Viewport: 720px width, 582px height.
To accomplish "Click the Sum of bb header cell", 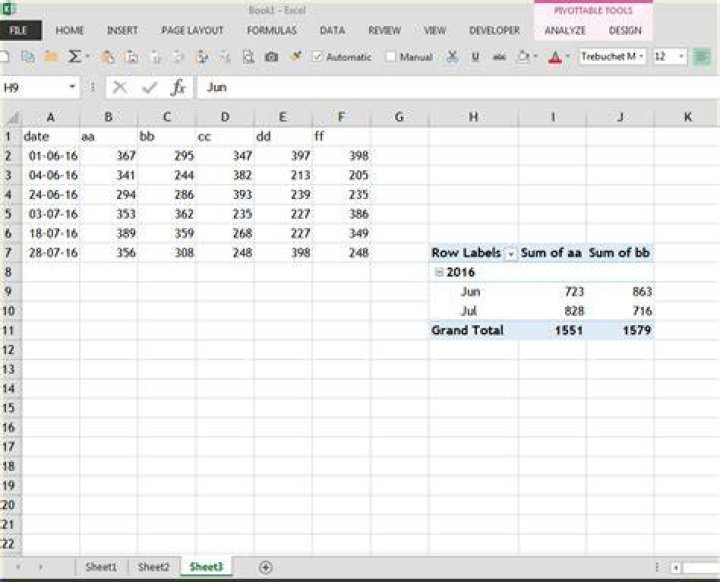I will (620, 253).
